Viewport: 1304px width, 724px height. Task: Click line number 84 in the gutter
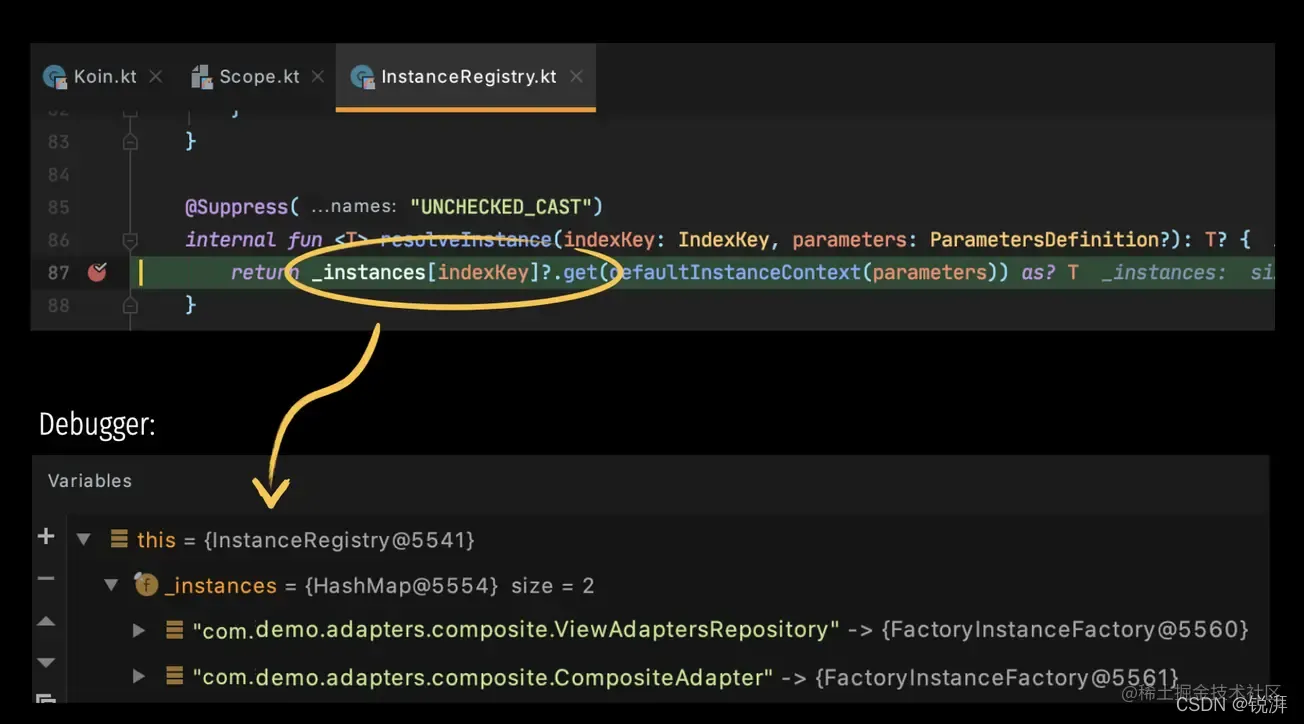pyautogui.click(x=58, y=175)
